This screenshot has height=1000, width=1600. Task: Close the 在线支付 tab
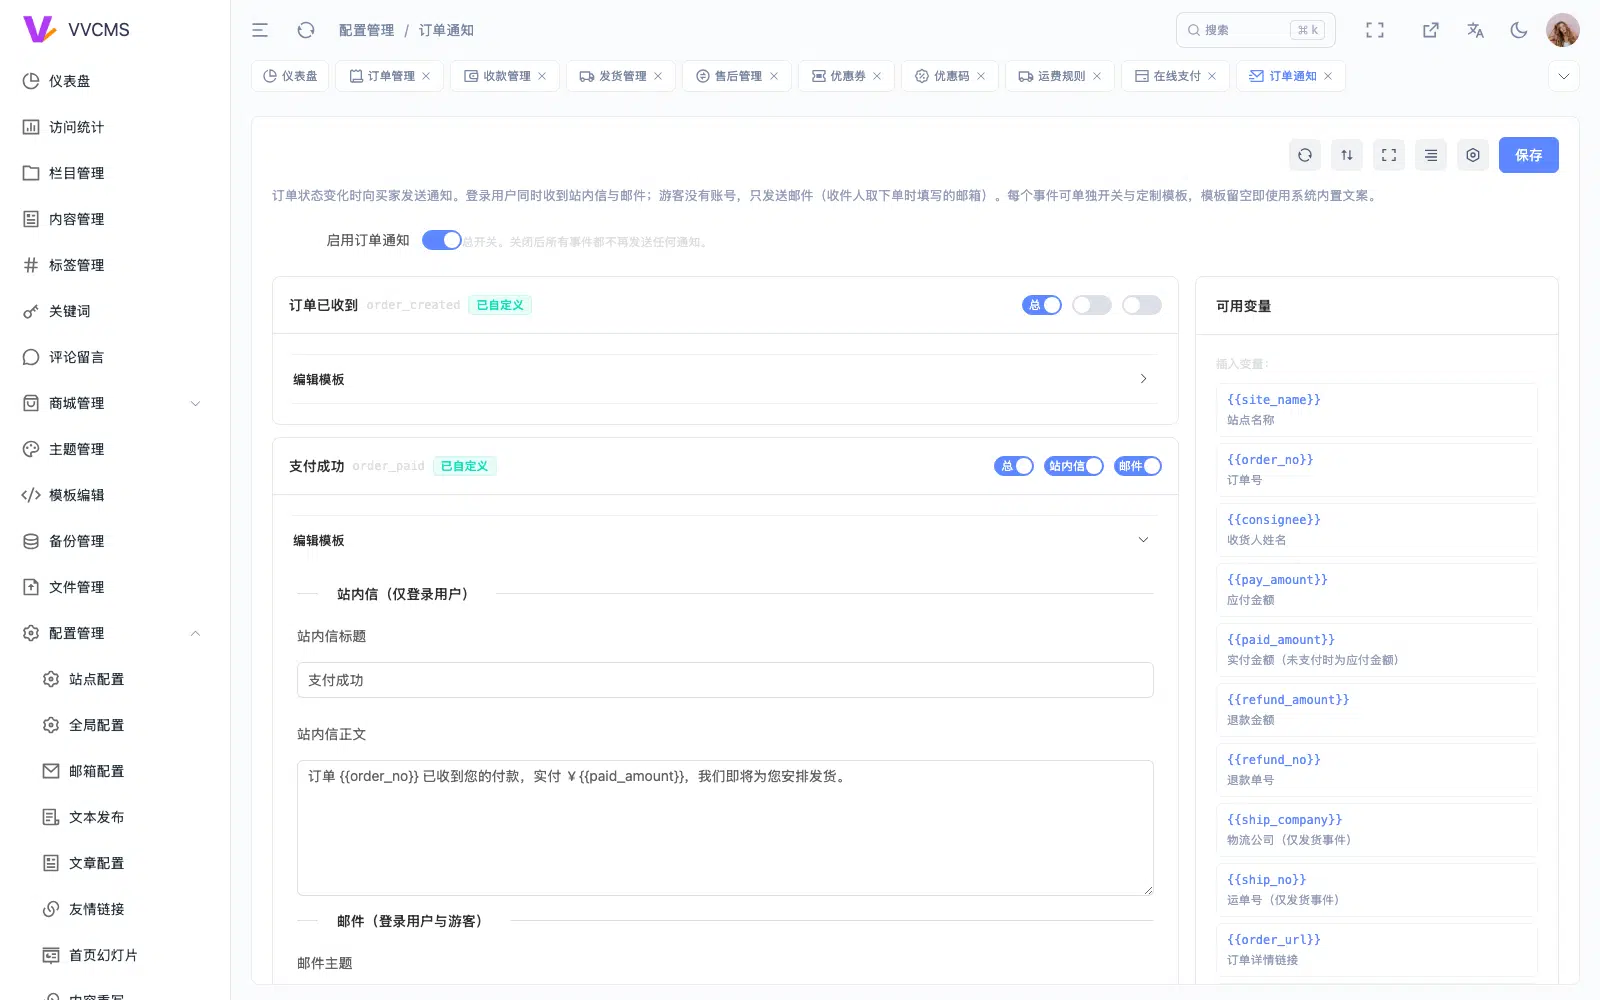tap(1212, 76)
